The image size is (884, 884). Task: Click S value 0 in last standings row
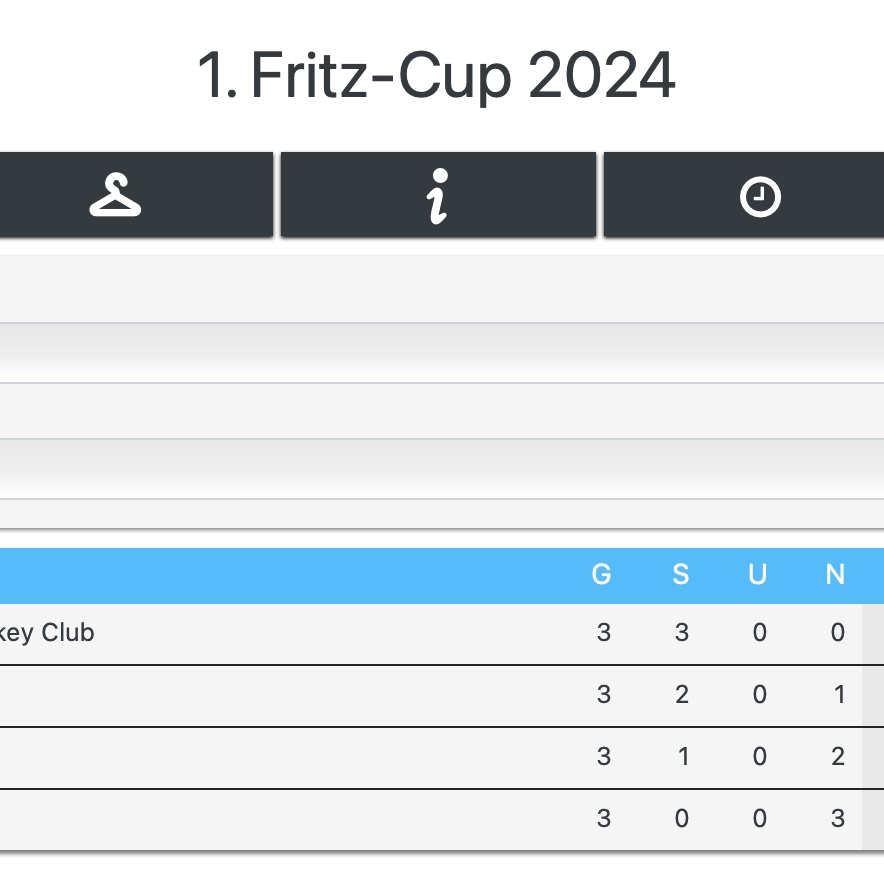pyautogui.click(x=681, y=819)
